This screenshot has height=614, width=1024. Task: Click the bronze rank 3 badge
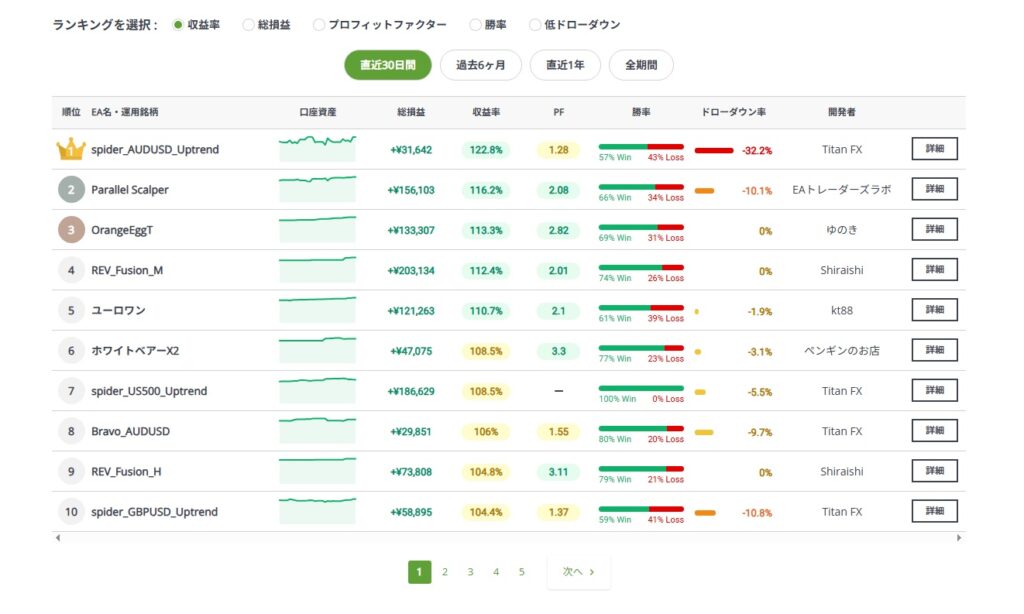(70, 229)
